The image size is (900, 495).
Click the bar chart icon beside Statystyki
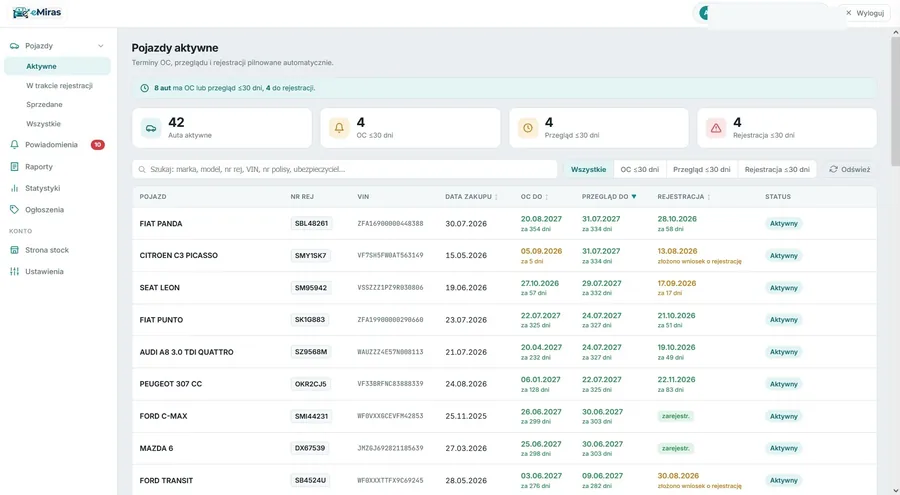click(14, 188)
